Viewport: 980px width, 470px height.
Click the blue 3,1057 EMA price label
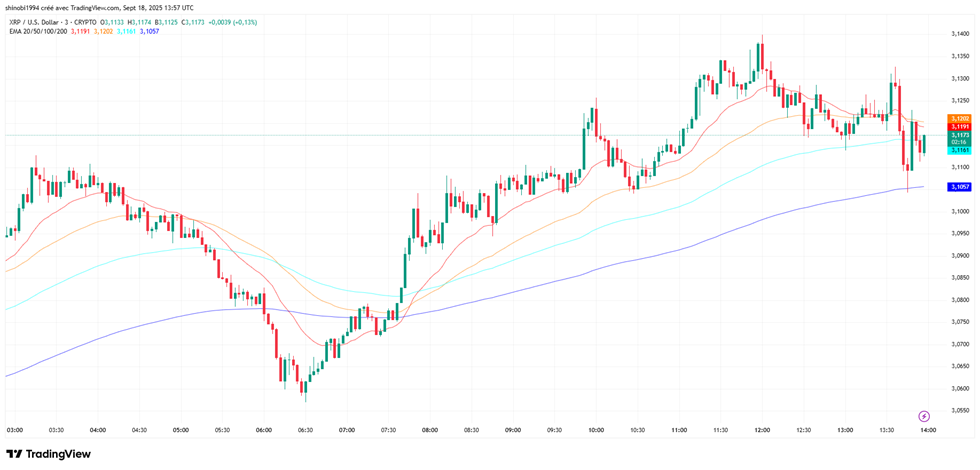(x=959, y=187)
